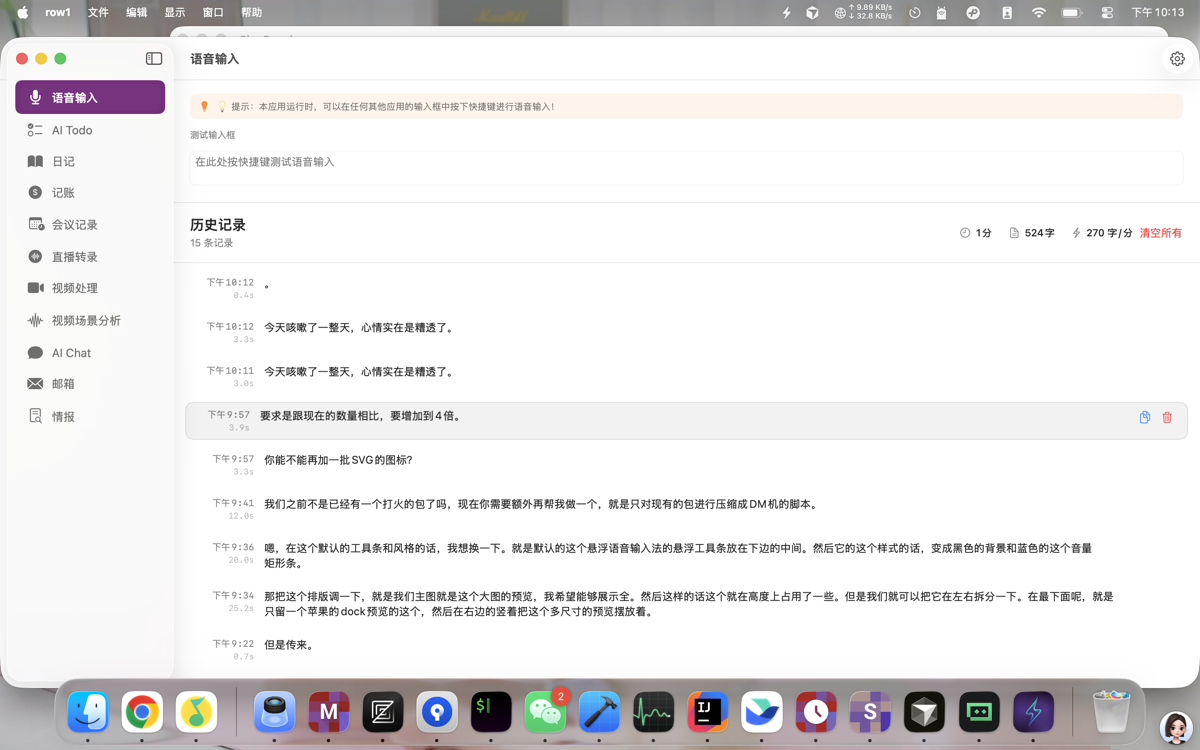The image size is (1200, 750).
Task: Open the settings gear at top right
Action: pyautogui.click(x=1178, y=58)
